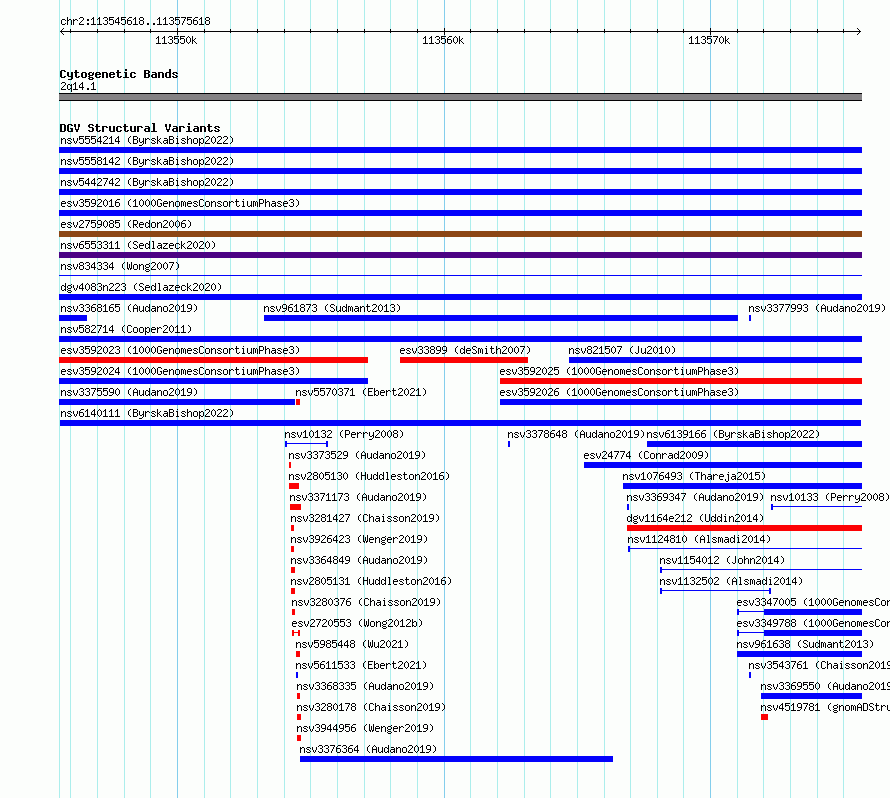Click the nsv3369550 Audano variant label
The image size is (890, 798).
(x=825, y=686)
